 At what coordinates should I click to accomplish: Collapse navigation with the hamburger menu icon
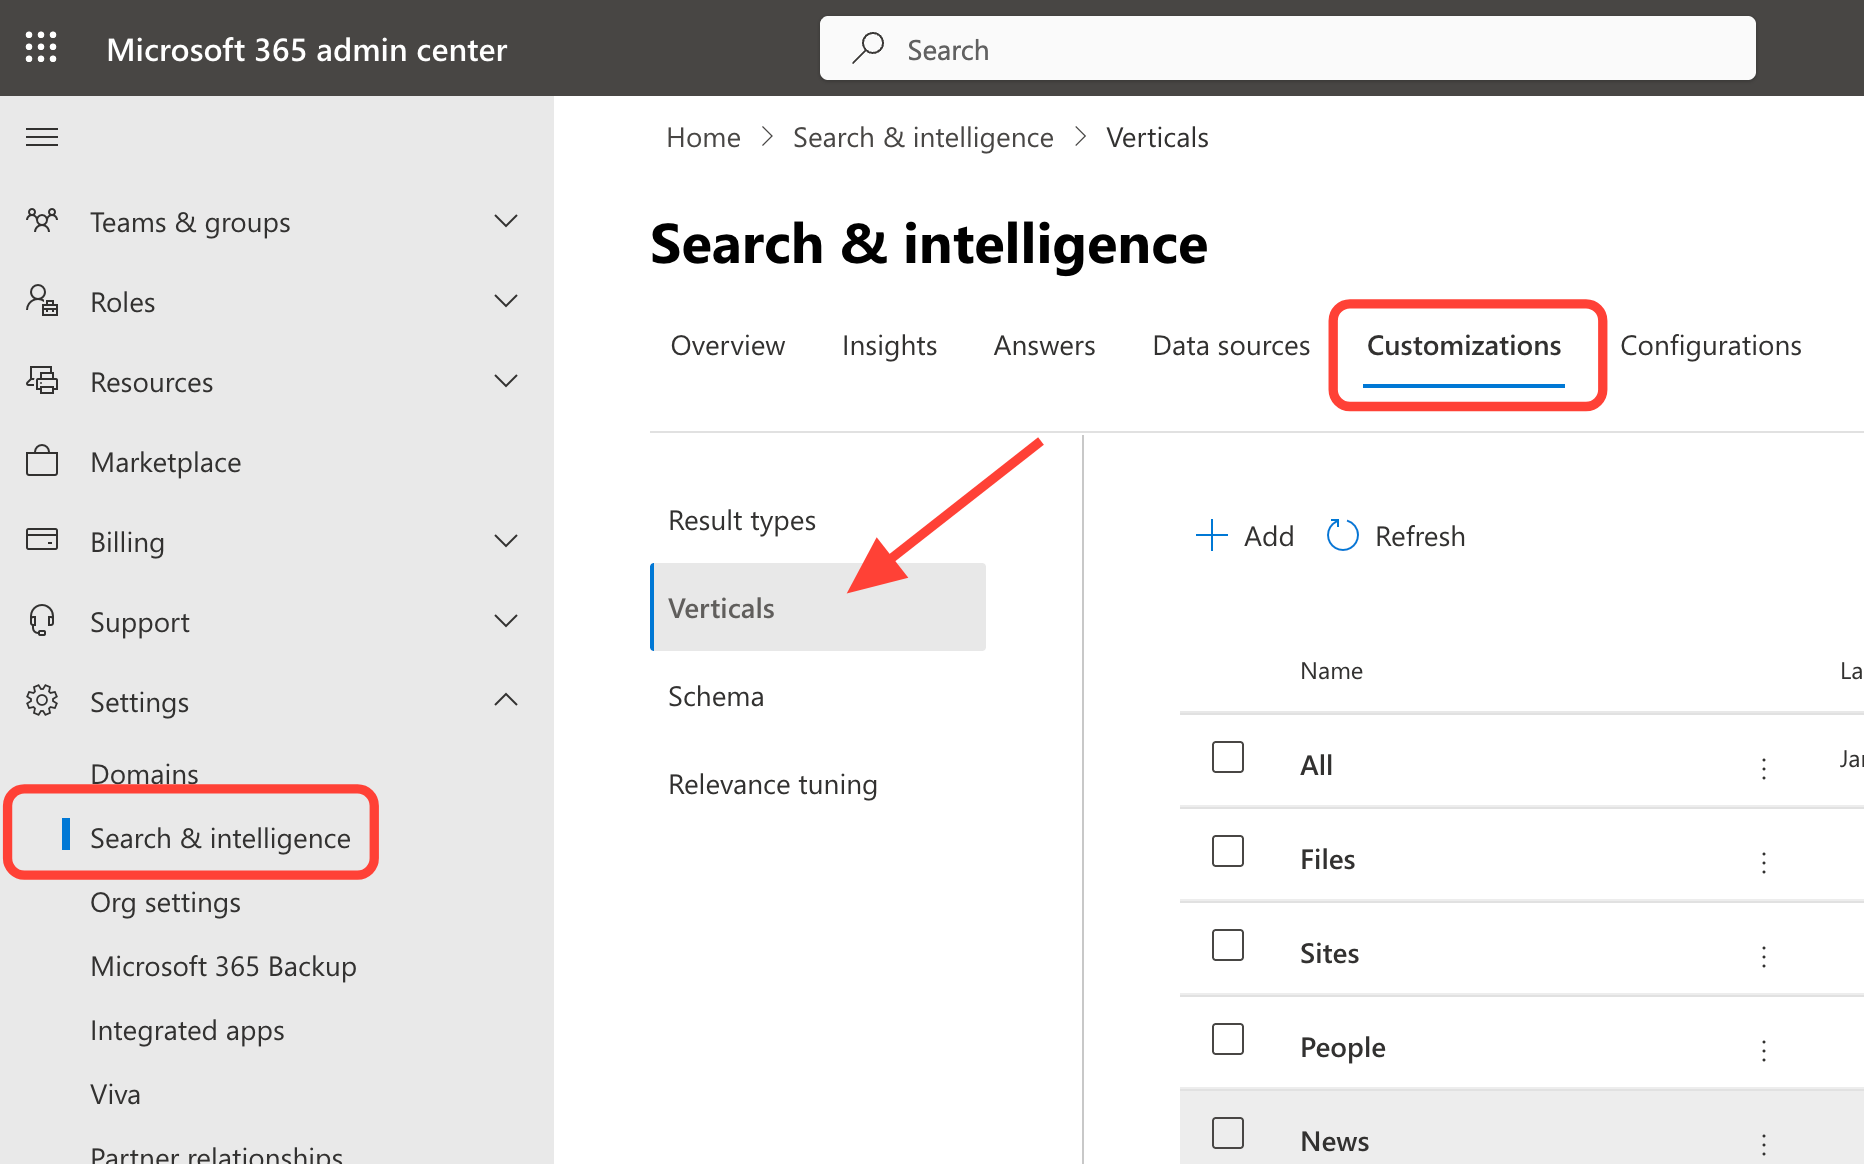[x=42, y=137]
